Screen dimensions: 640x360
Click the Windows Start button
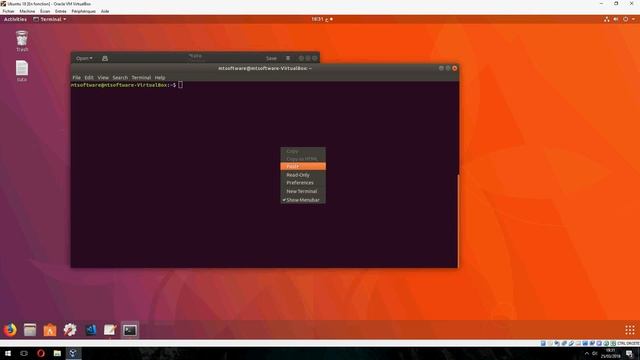8,353
